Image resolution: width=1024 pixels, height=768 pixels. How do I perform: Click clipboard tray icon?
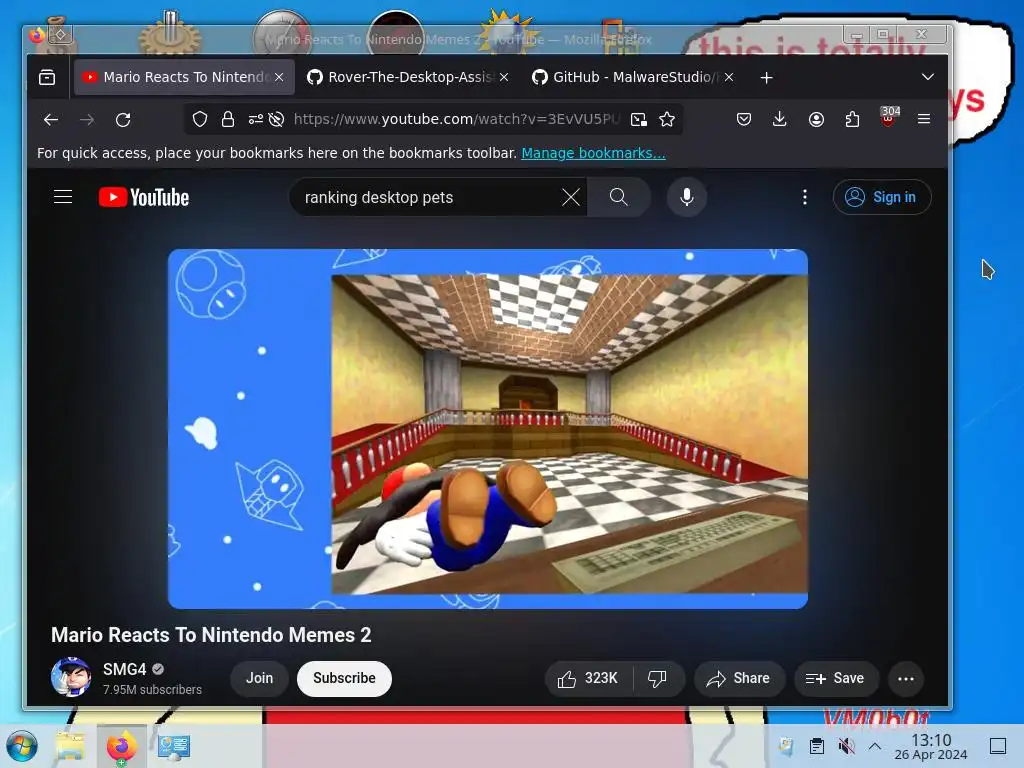pyautogui.click(x=816, y=746)
